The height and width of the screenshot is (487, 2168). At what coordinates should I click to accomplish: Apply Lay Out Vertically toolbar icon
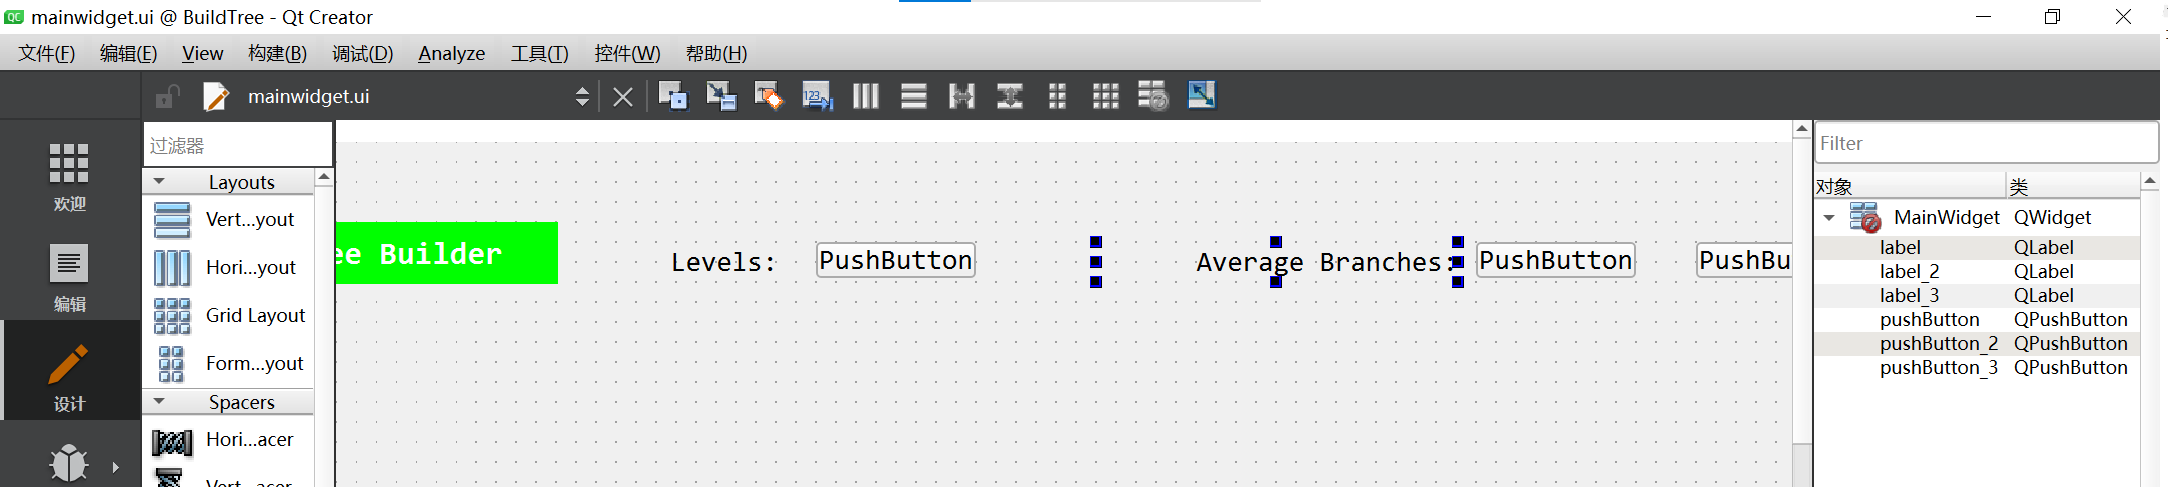pyautogui.click(x=913, y=96)
